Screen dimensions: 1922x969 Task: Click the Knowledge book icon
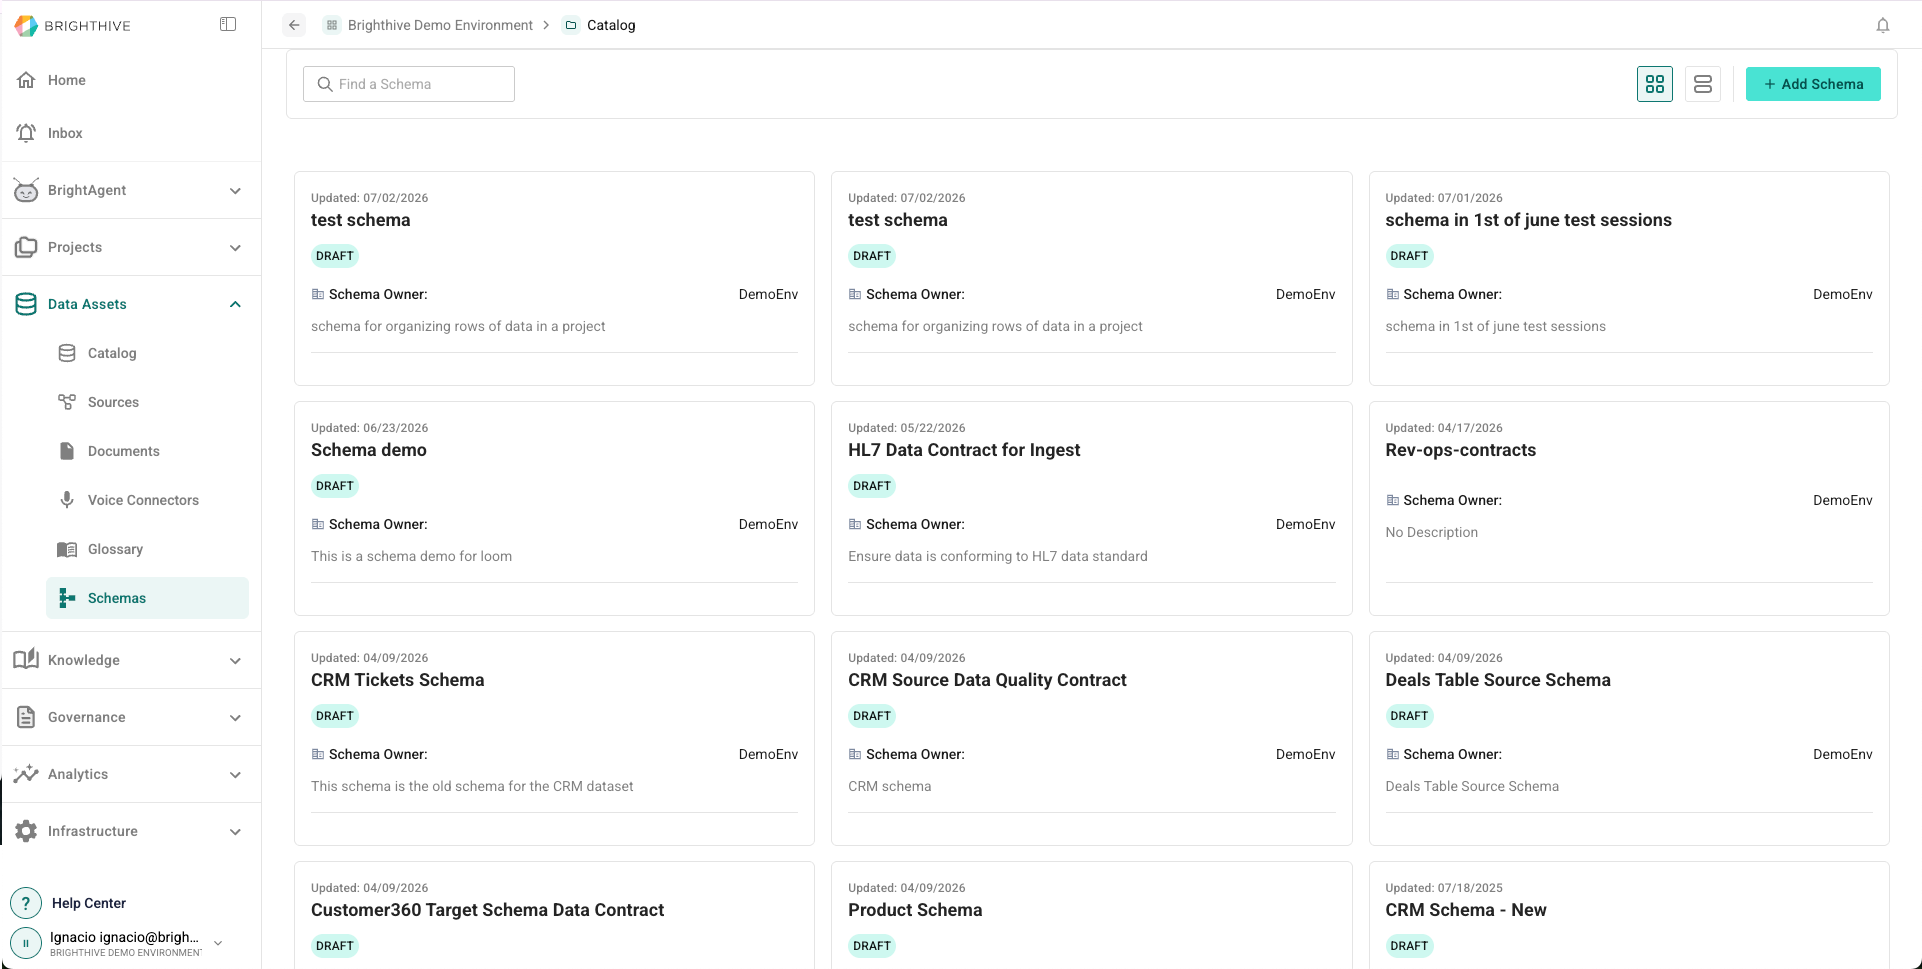pyautogui.click(x=27, y=660)
